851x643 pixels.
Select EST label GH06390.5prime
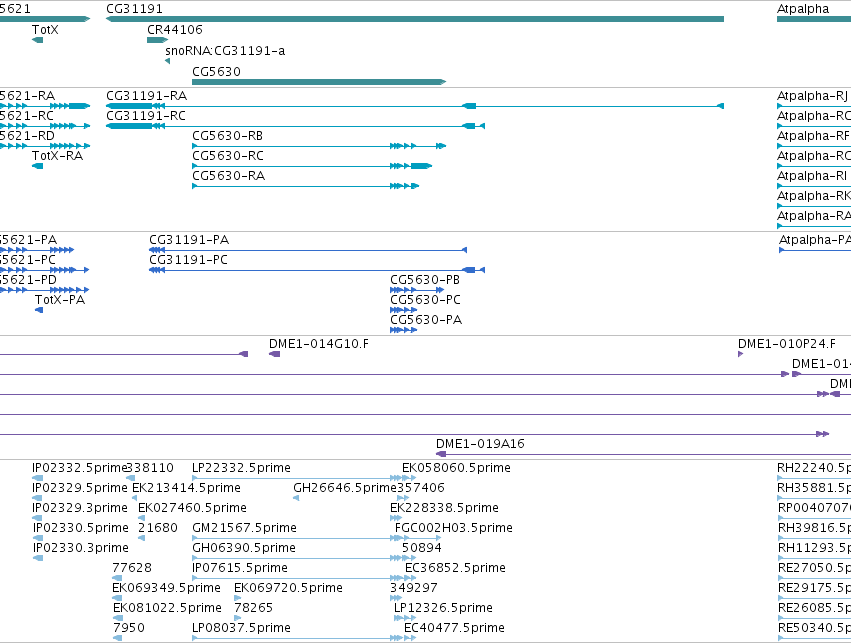click(x=244, y=548)
